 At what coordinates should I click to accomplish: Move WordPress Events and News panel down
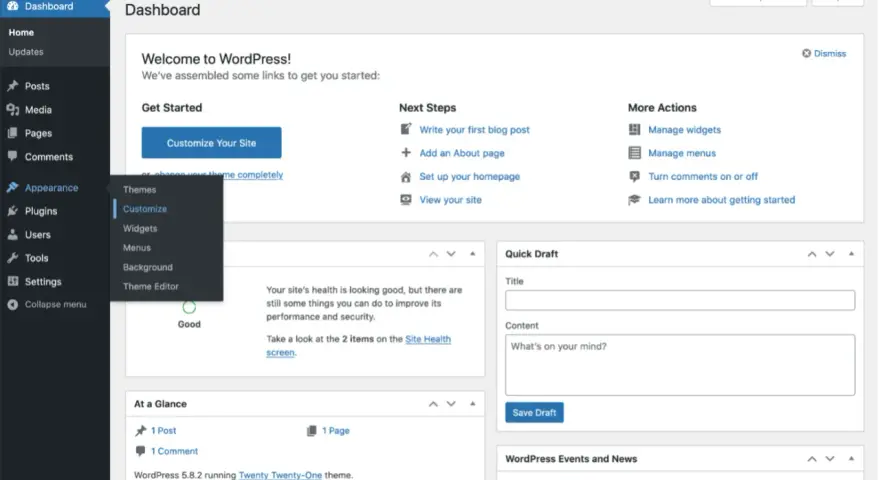click(x=829, y=459)
